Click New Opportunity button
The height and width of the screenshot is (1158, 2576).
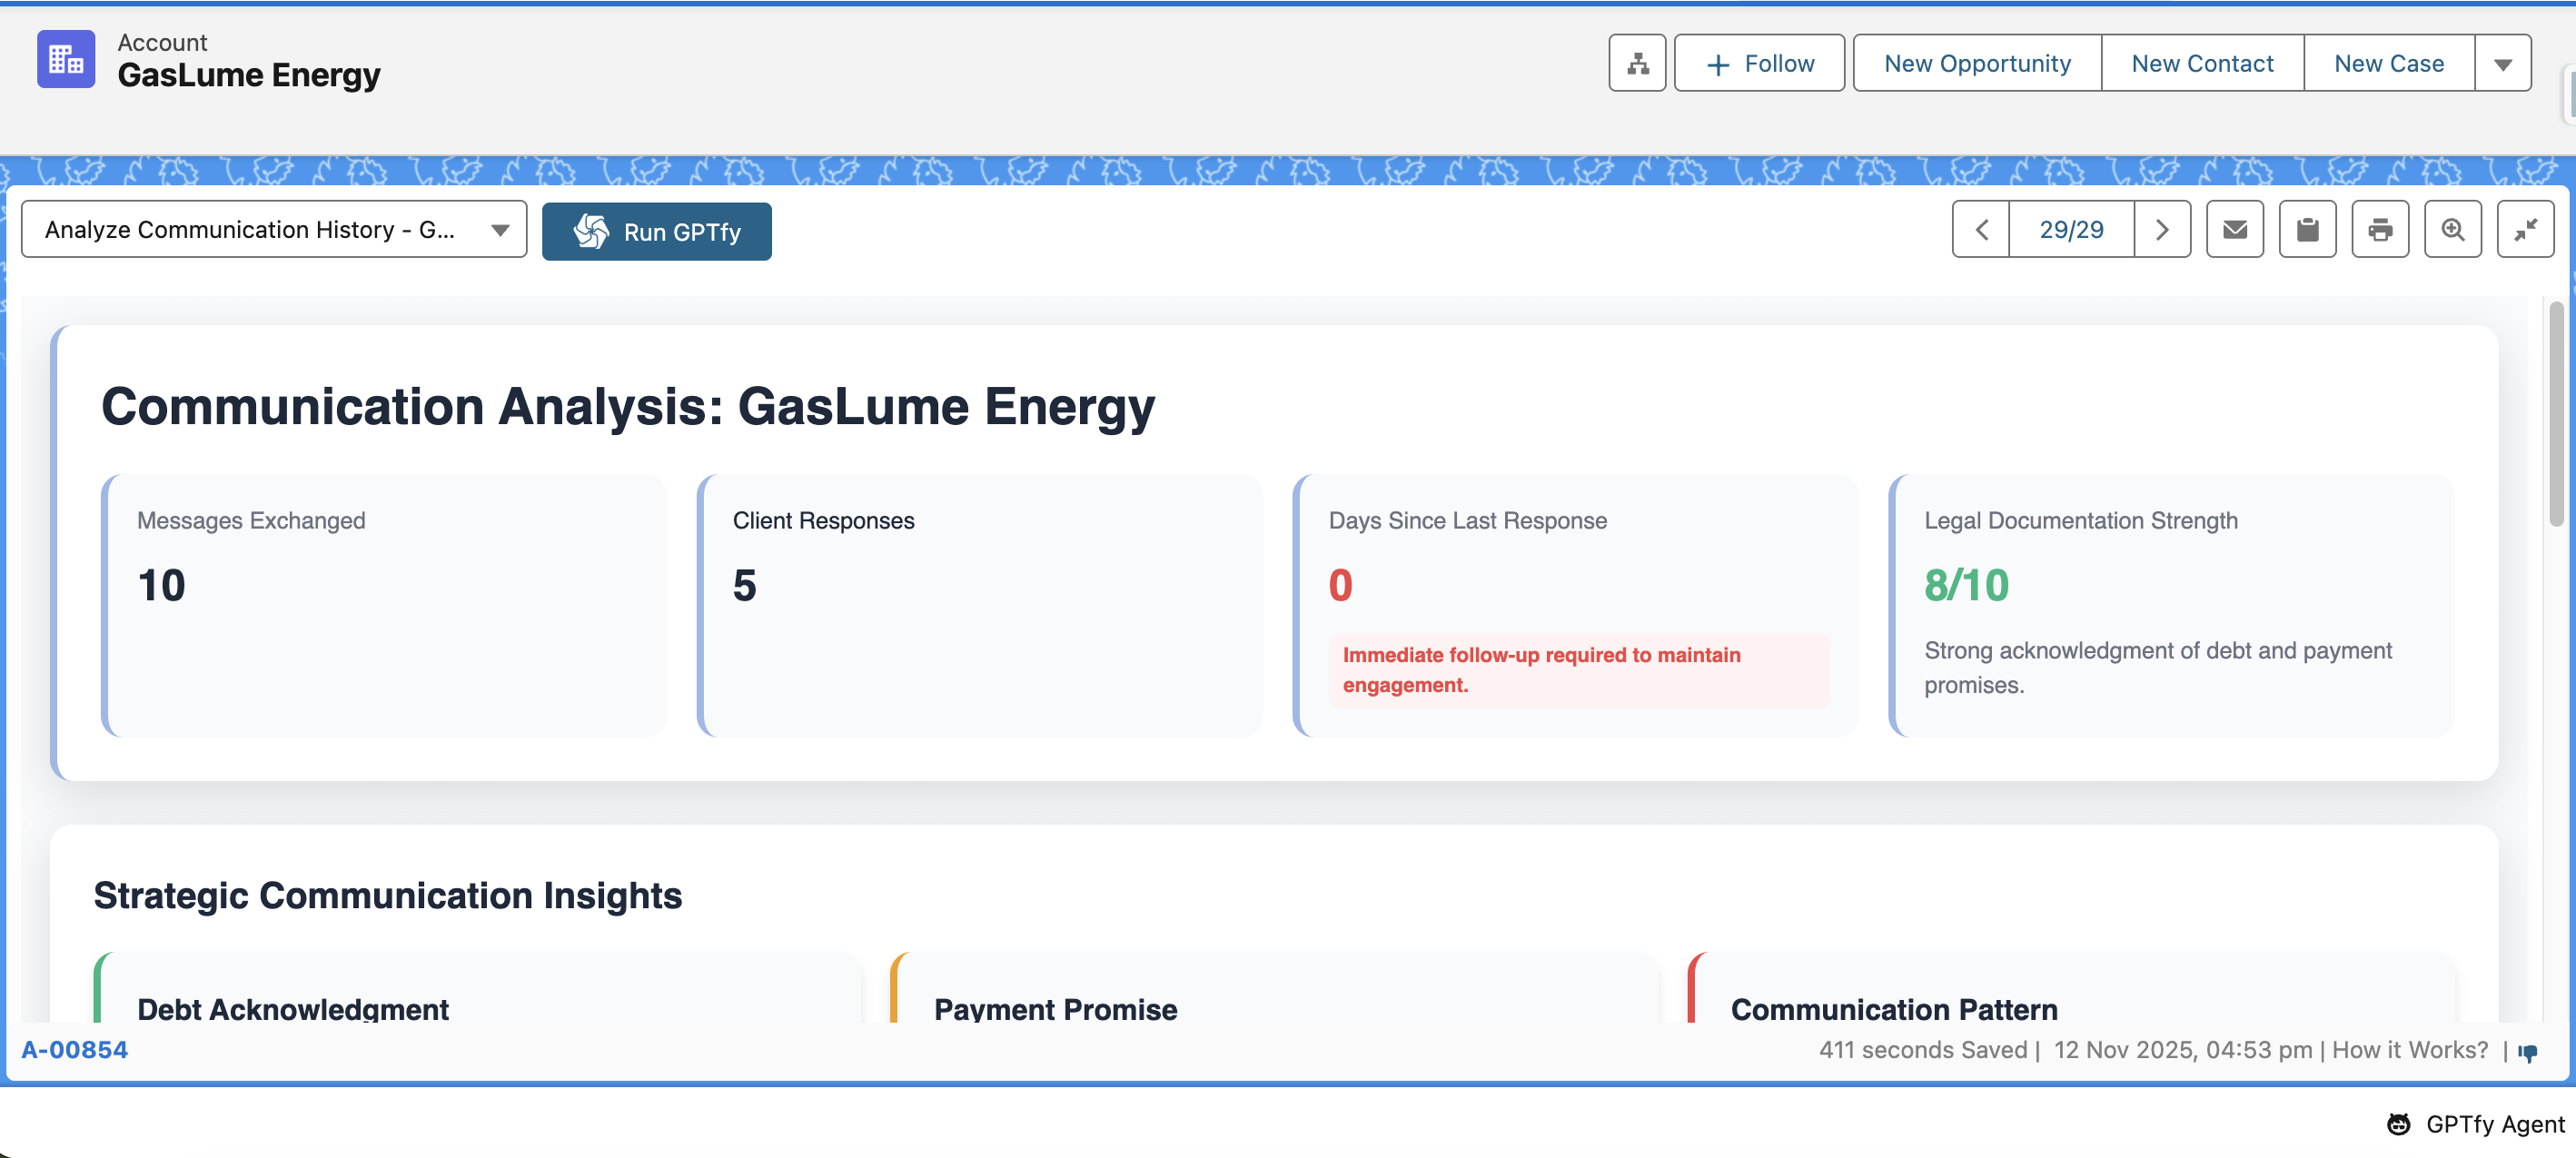coord(1977,64)
